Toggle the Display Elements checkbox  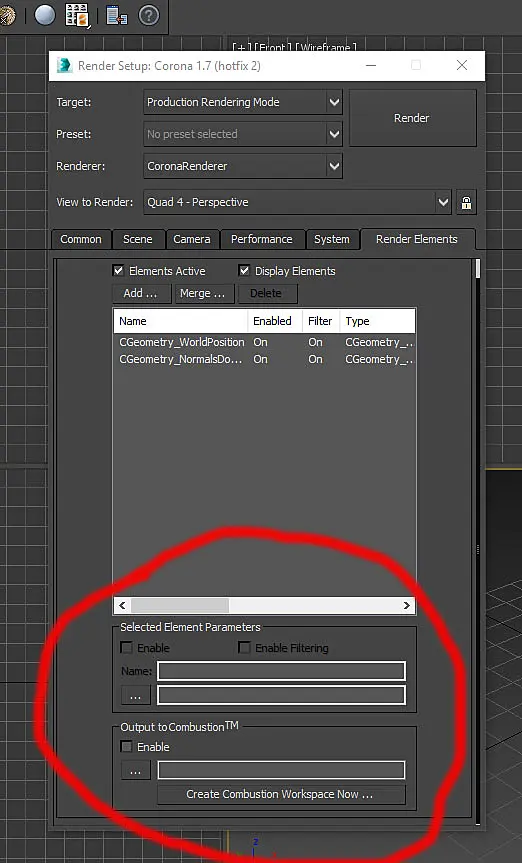pyautogui.click(x=244, y=270)
